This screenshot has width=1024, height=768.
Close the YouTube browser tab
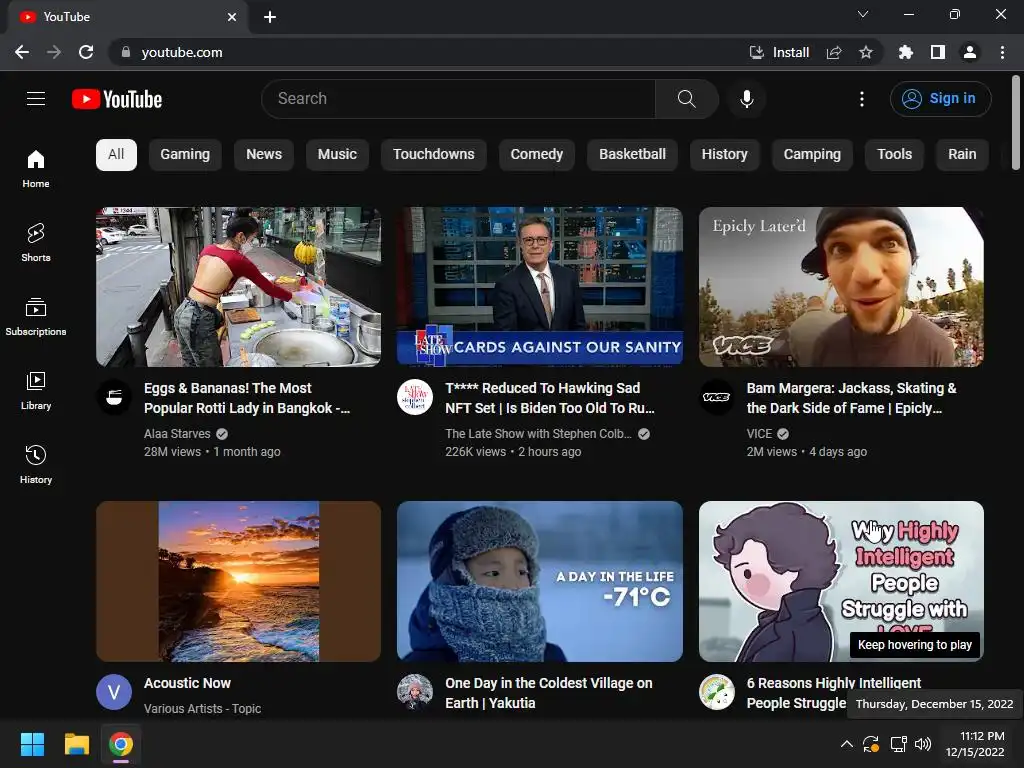coord(232,17)
